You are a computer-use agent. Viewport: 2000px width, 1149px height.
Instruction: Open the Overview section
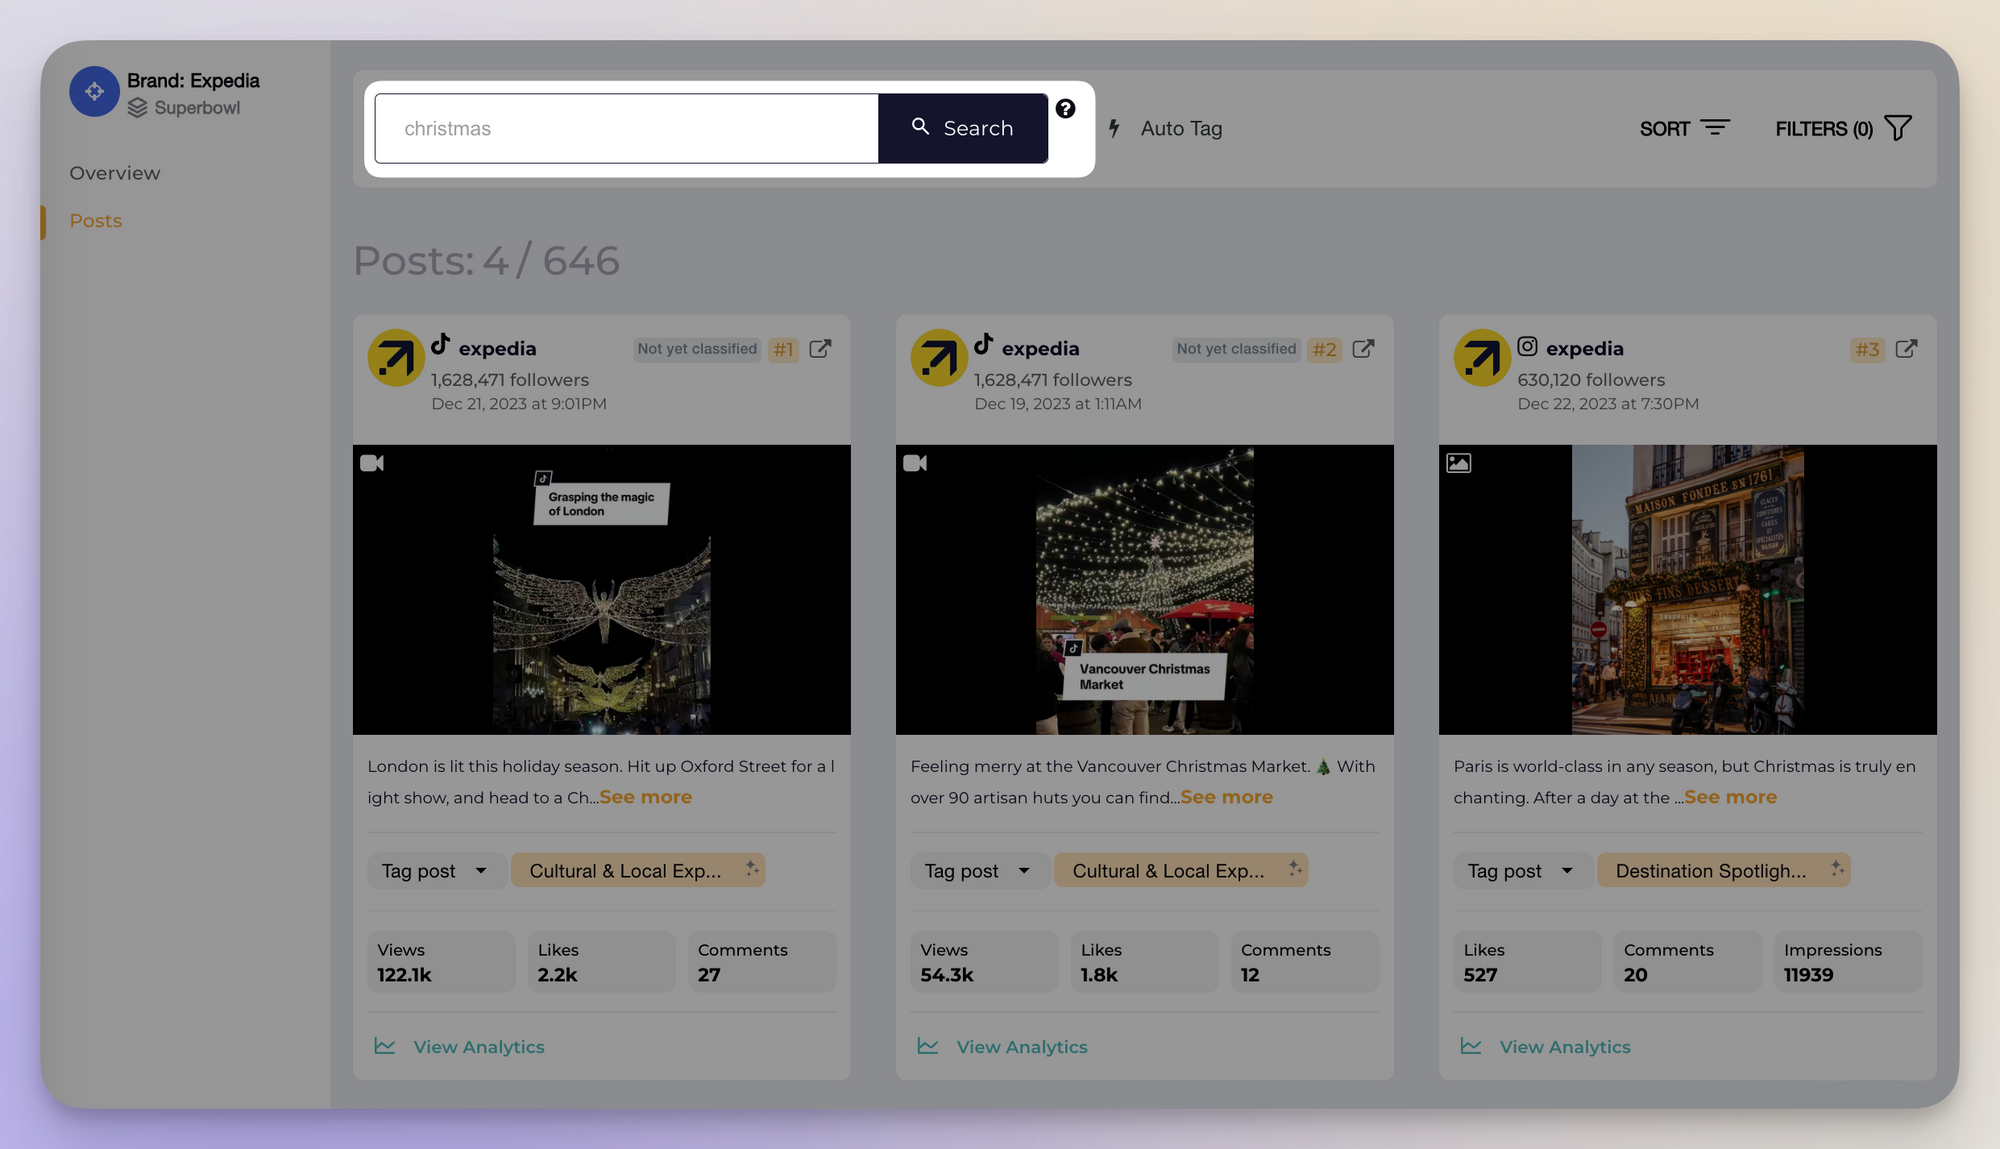pyautogui.click(x=115, y=173)
